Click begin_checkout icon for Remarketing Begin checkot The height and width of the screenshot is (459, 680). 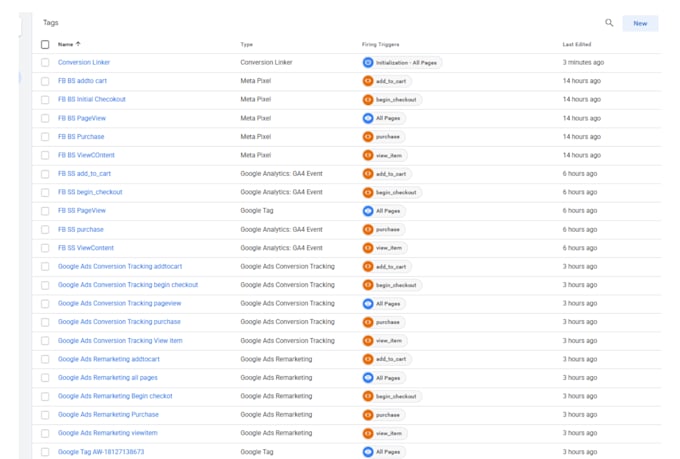point(368,396)
